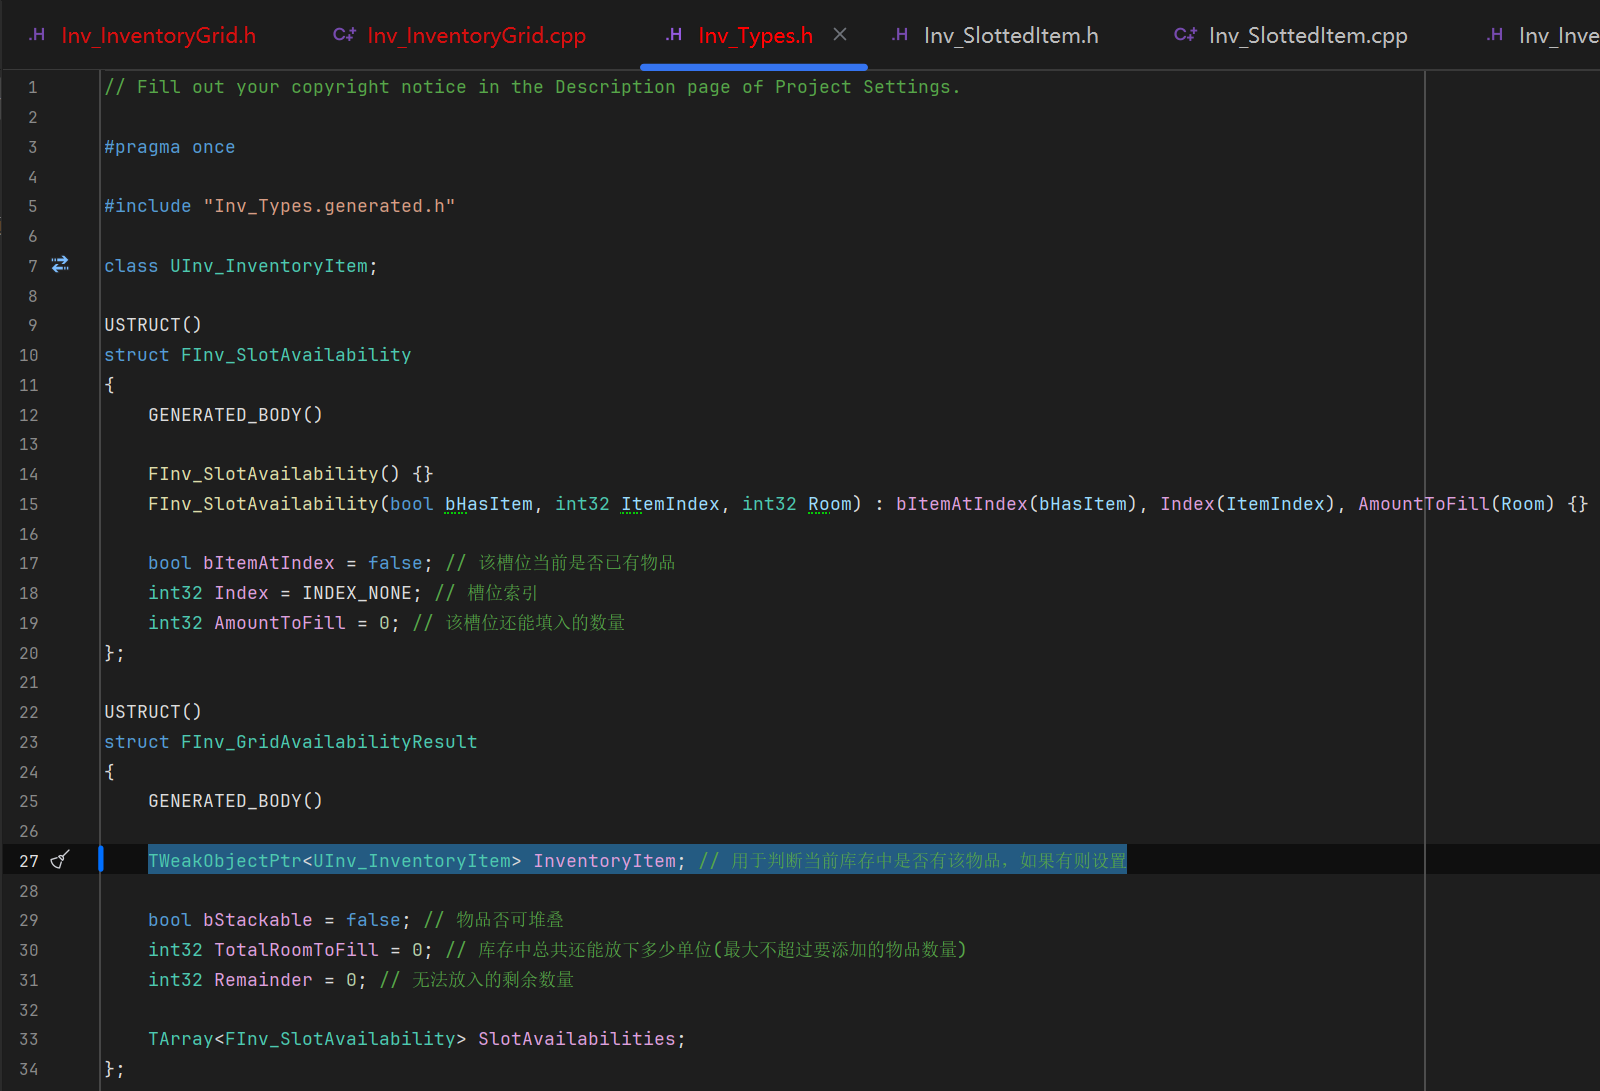The image size is (1600, 1091).
Task: Click the comment '无法放入的剩余数量' on line 31
Action: click(x=493, y=980)
